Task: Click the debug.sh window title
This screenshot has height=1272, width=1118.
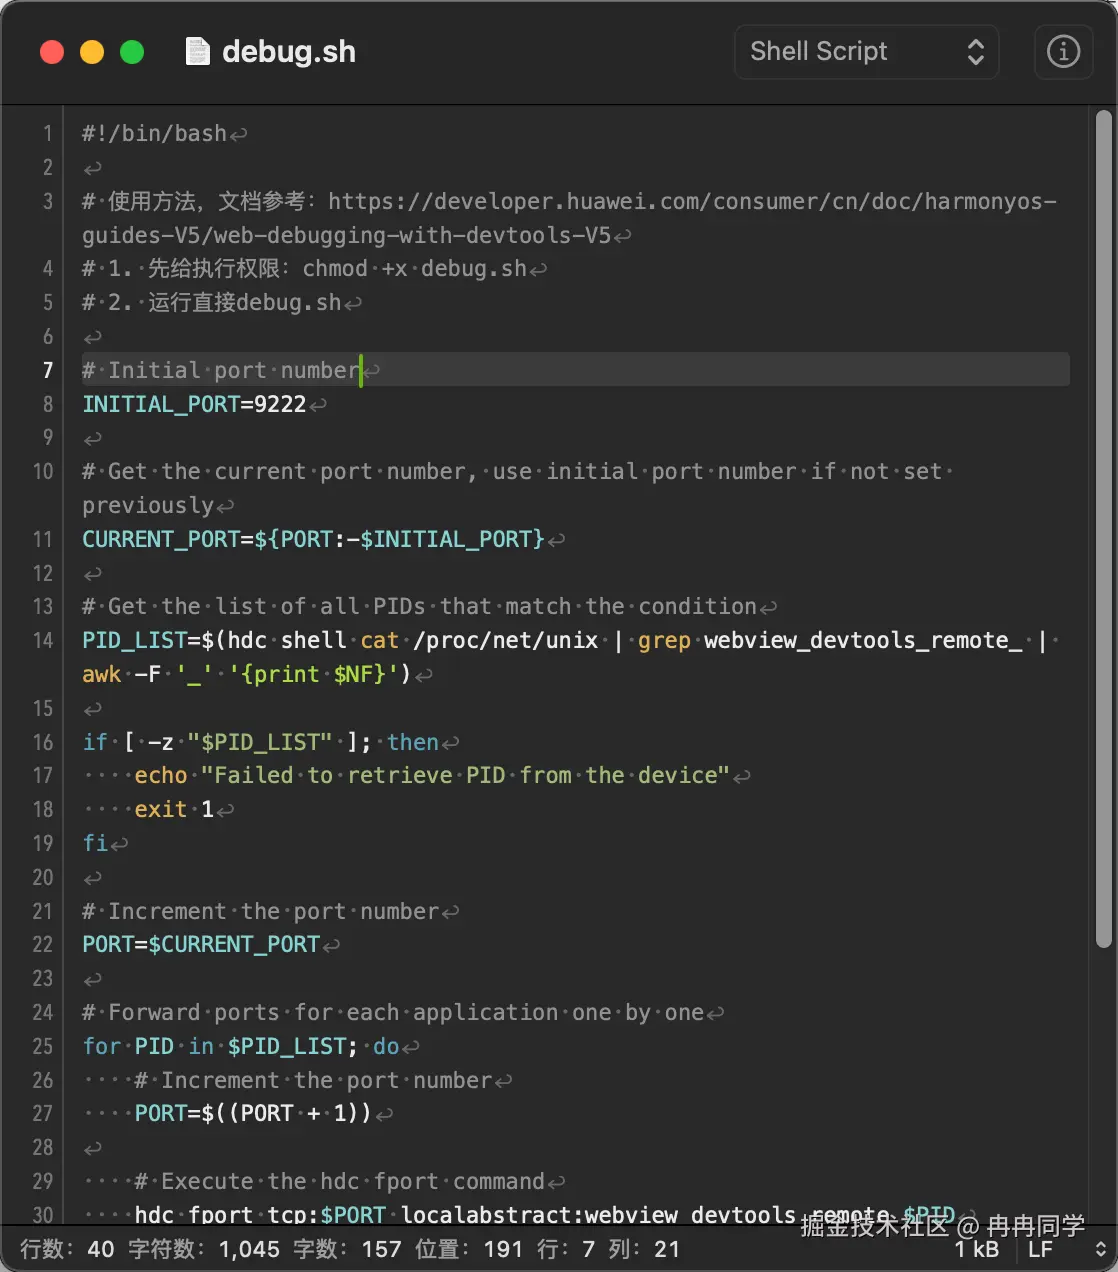Action: coord(288,52)
